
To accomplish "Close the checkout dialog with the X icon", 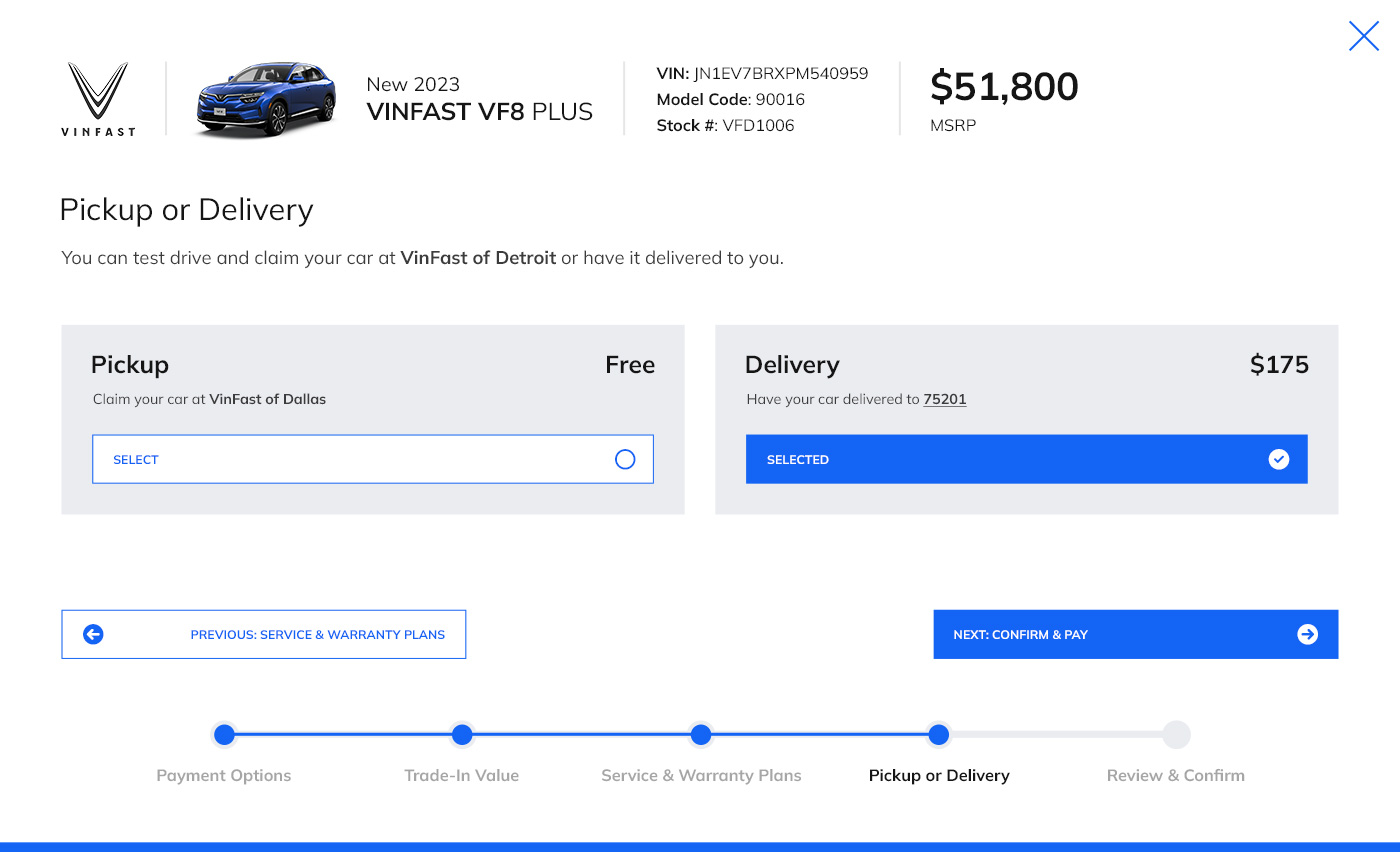I will (1364, 36).
